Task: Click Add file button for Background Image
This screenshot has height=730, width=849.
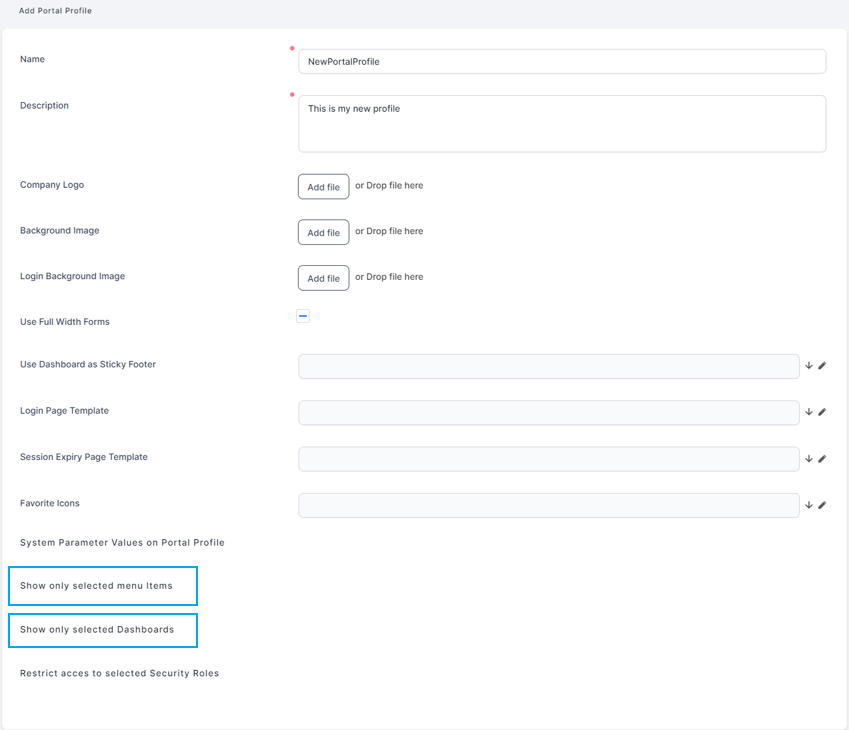Action: point(323,232)
